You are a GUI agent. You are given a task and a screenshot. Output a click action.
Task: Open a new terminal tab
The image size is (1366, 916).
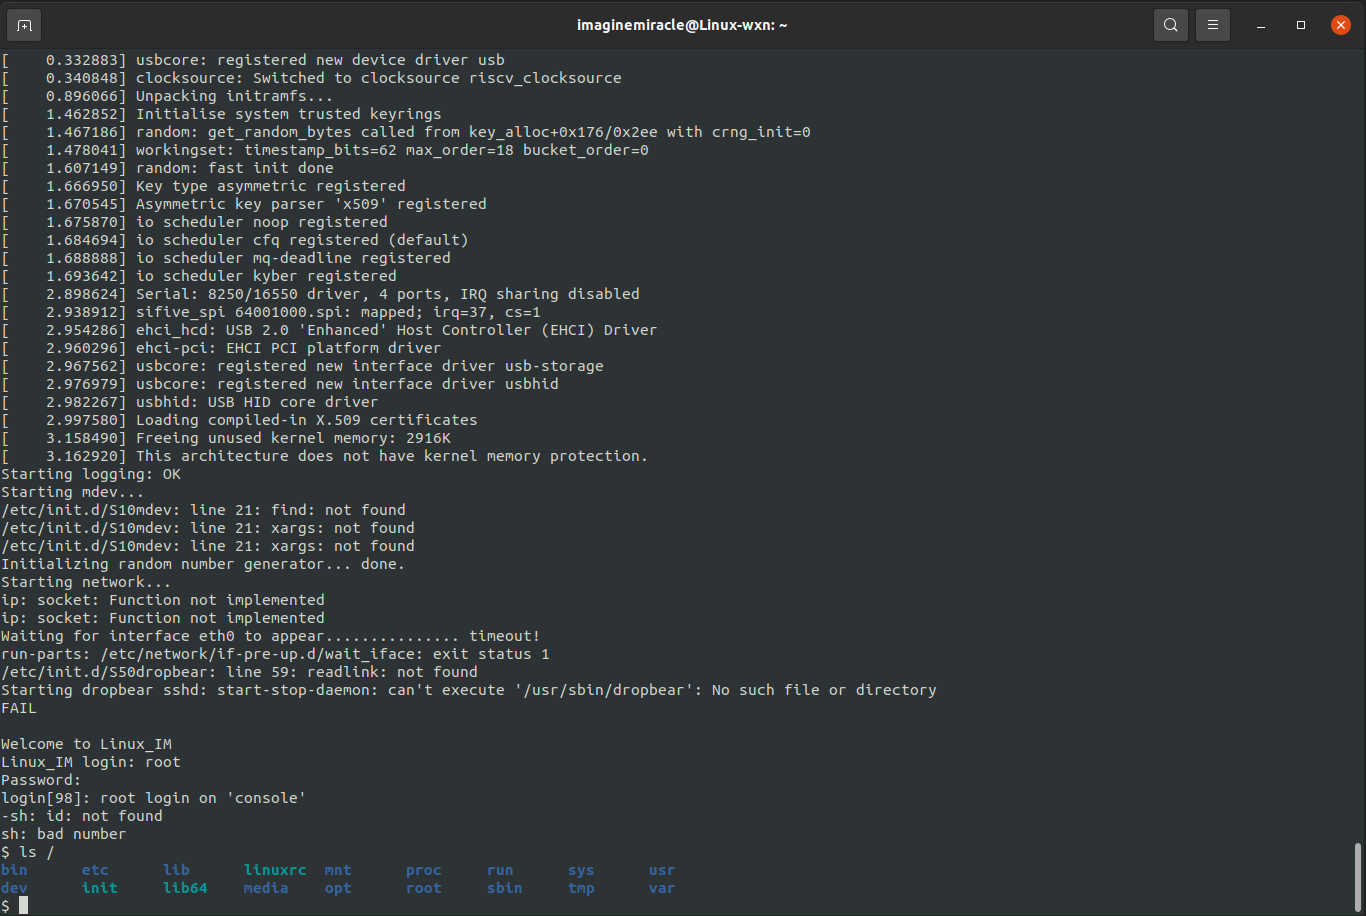(x=23, y=24)
